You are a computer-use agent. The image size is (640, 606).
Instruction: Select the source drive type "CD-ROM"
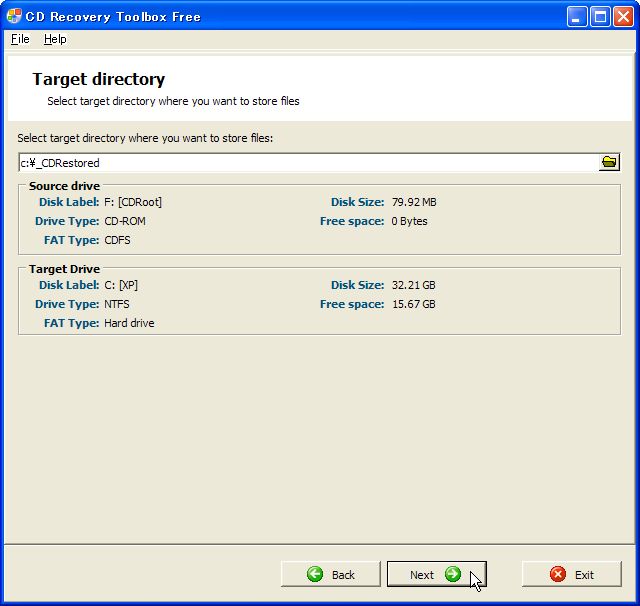[125, 221]
